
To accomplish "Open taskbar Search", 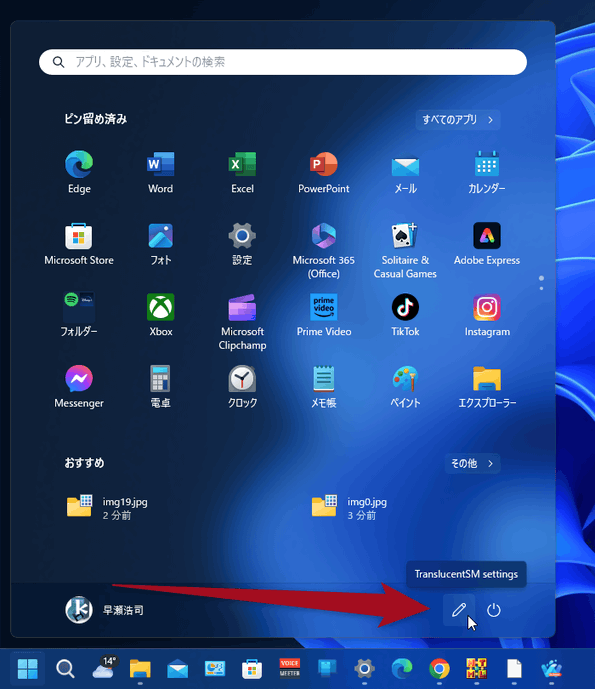I will tap(65, 669).
